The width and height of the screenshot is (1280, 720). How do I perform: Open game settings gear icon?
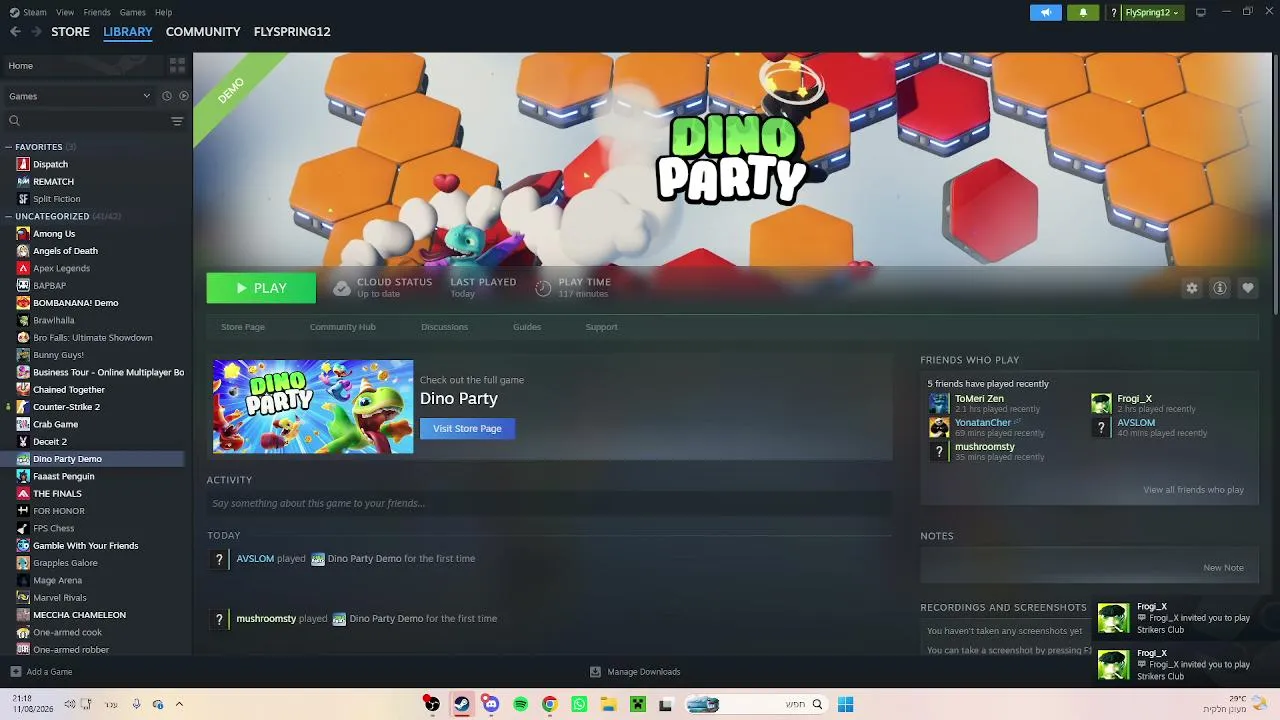coord(1192,288)
